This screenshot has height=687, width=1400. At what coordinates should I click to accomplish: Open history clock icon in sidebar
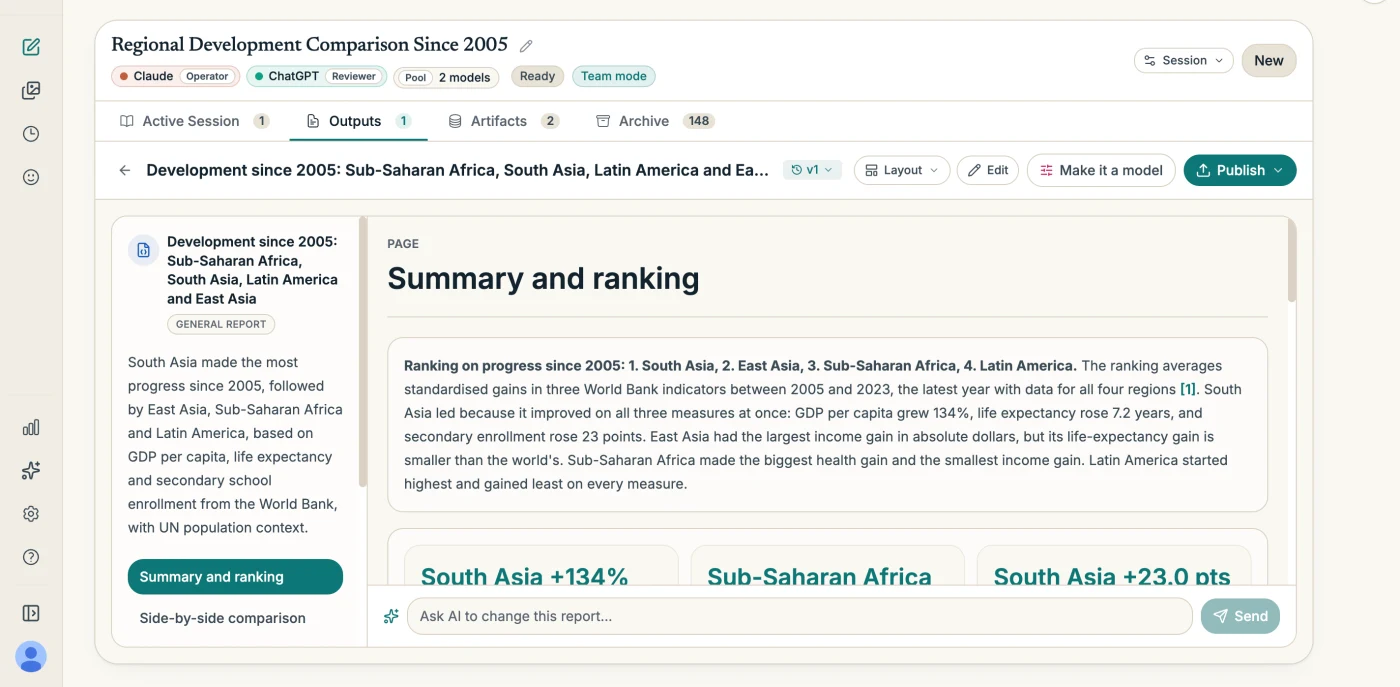pyautogui.click(x=31, y=134)
